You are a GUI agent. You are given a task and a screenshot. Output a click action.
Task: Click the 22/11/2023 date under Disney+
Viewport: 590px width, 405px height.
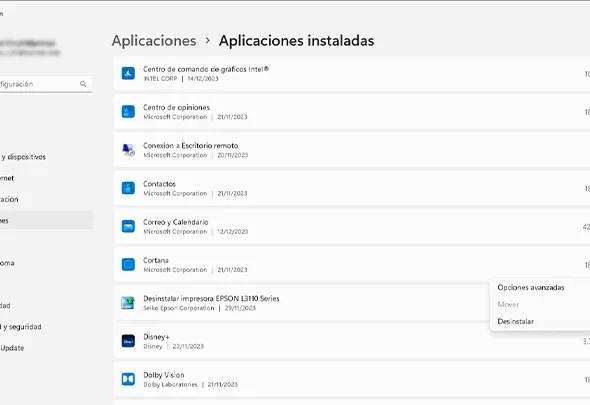coord(188,346)
